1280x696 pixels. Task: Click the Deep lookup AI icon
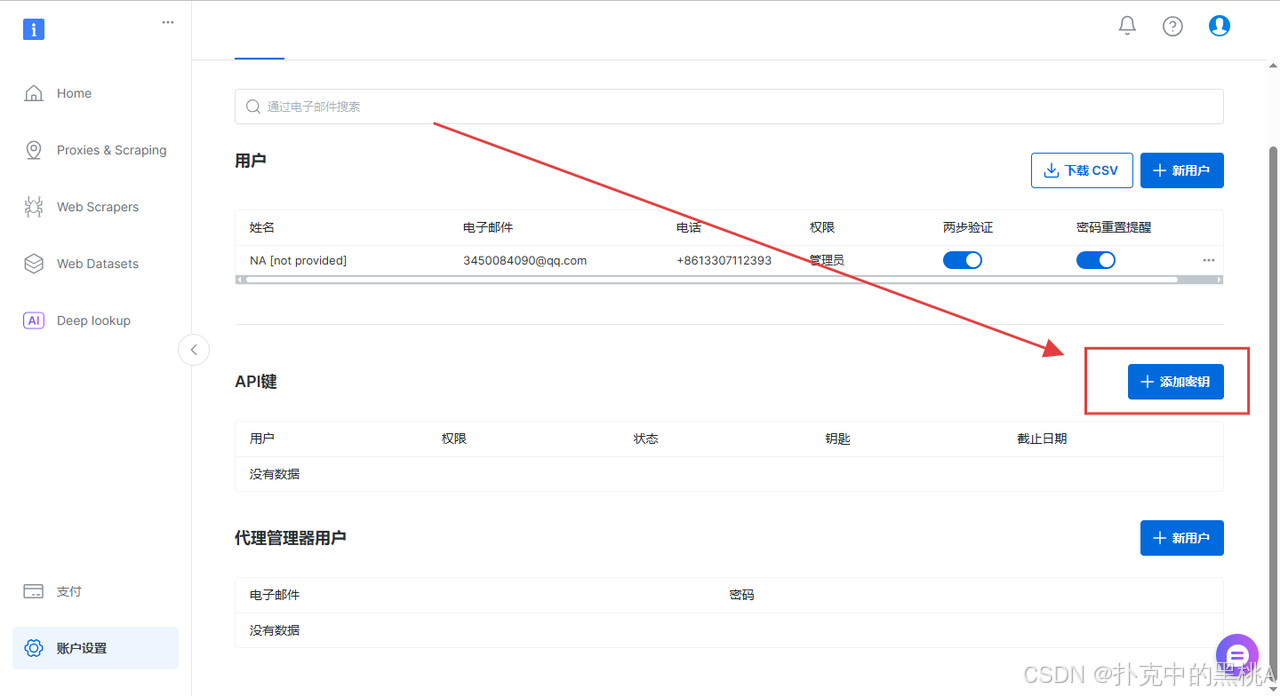pos(34,321)
